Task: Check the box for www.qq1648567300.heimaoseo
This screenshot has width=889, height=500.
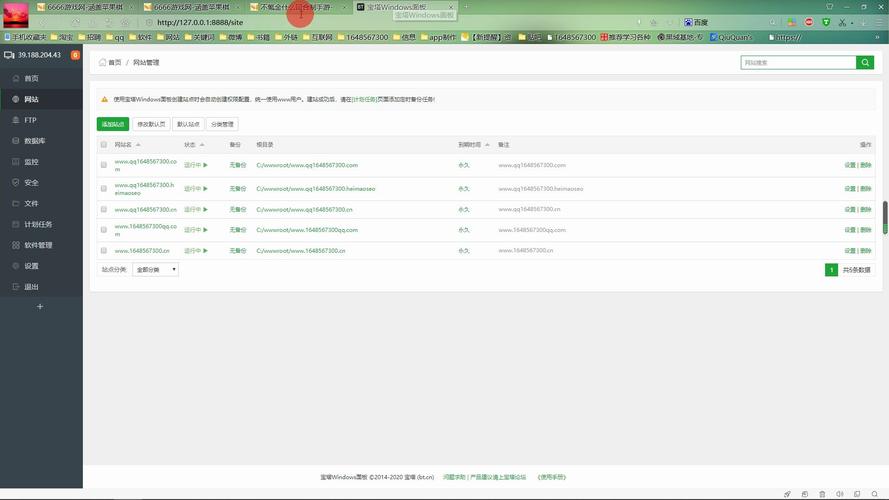Action: (104, 188)
